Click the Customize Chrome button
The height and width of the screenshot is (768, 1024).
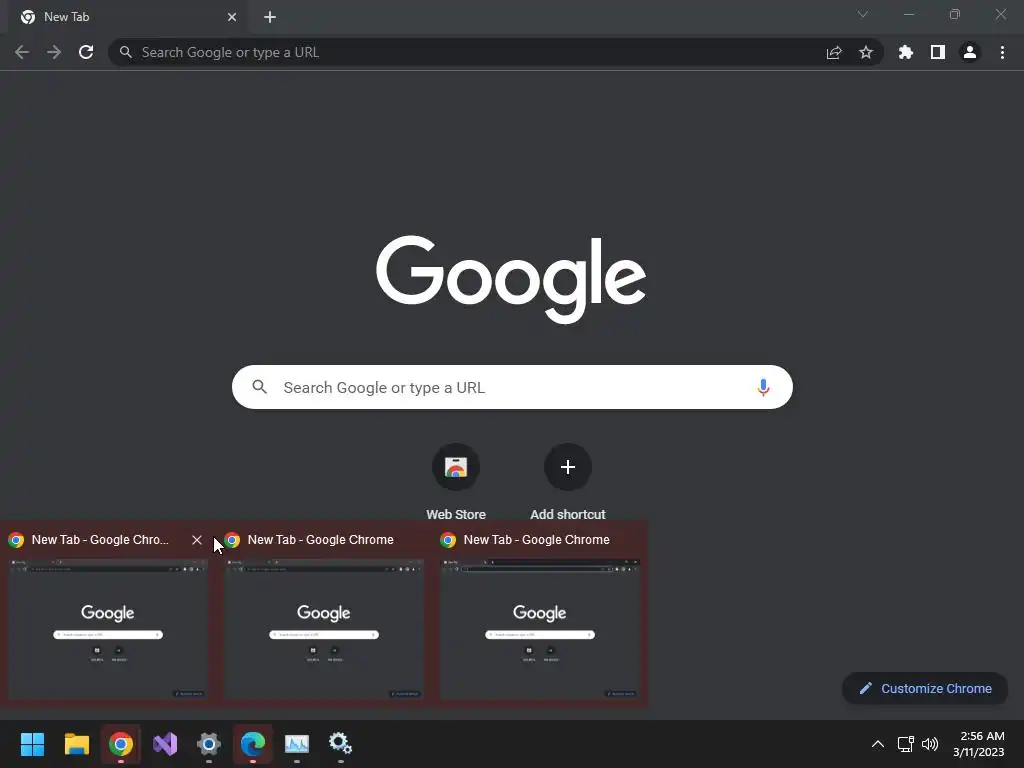coord(925,688)
